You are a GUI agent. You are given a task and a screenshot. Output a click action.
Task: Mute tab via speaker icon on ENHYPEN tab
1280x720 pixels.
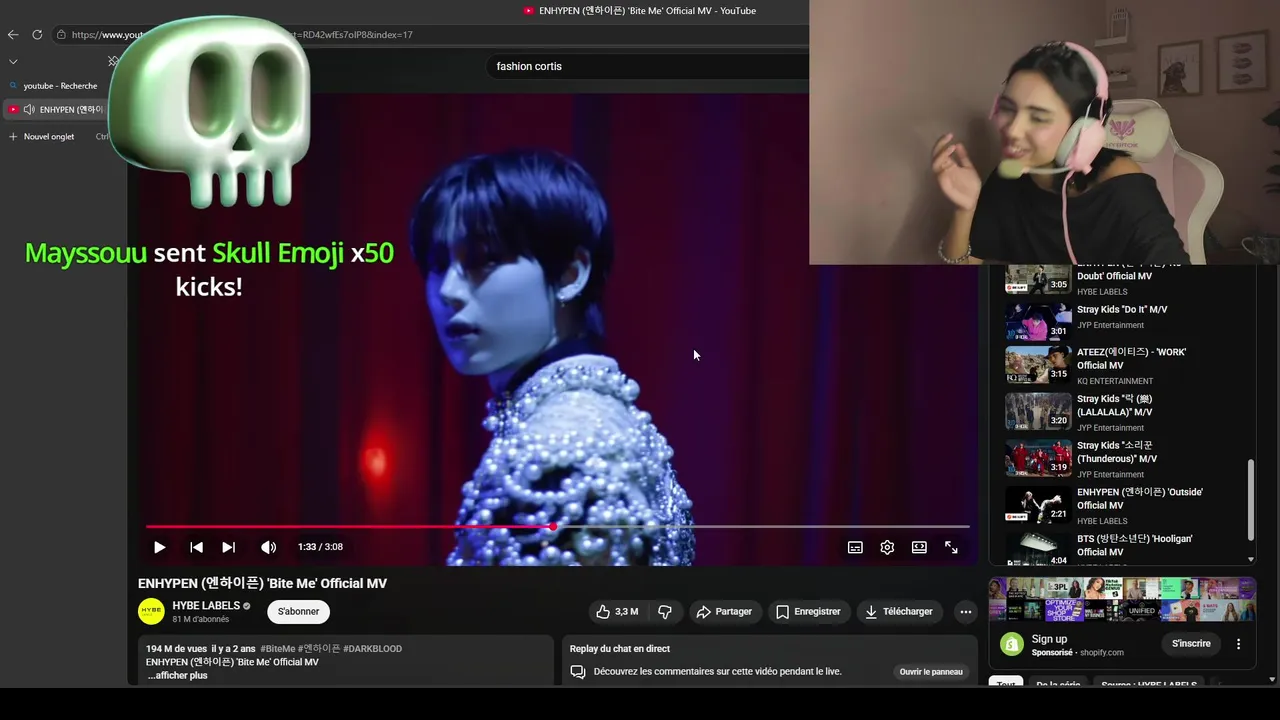click(x=29, y=109)
